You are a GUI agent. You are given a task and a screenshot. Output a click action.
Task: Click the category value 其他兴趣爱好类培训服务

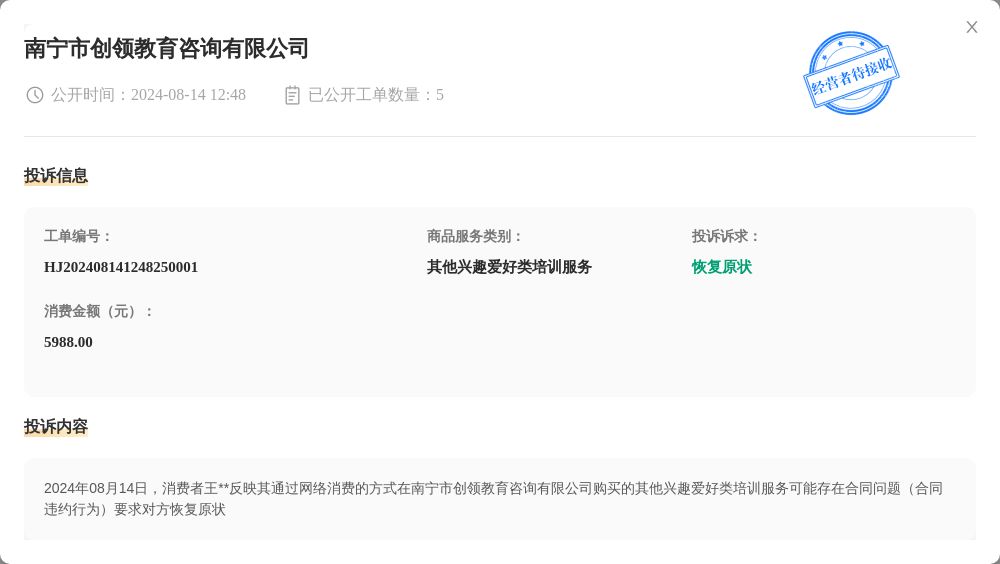point(510,267)
